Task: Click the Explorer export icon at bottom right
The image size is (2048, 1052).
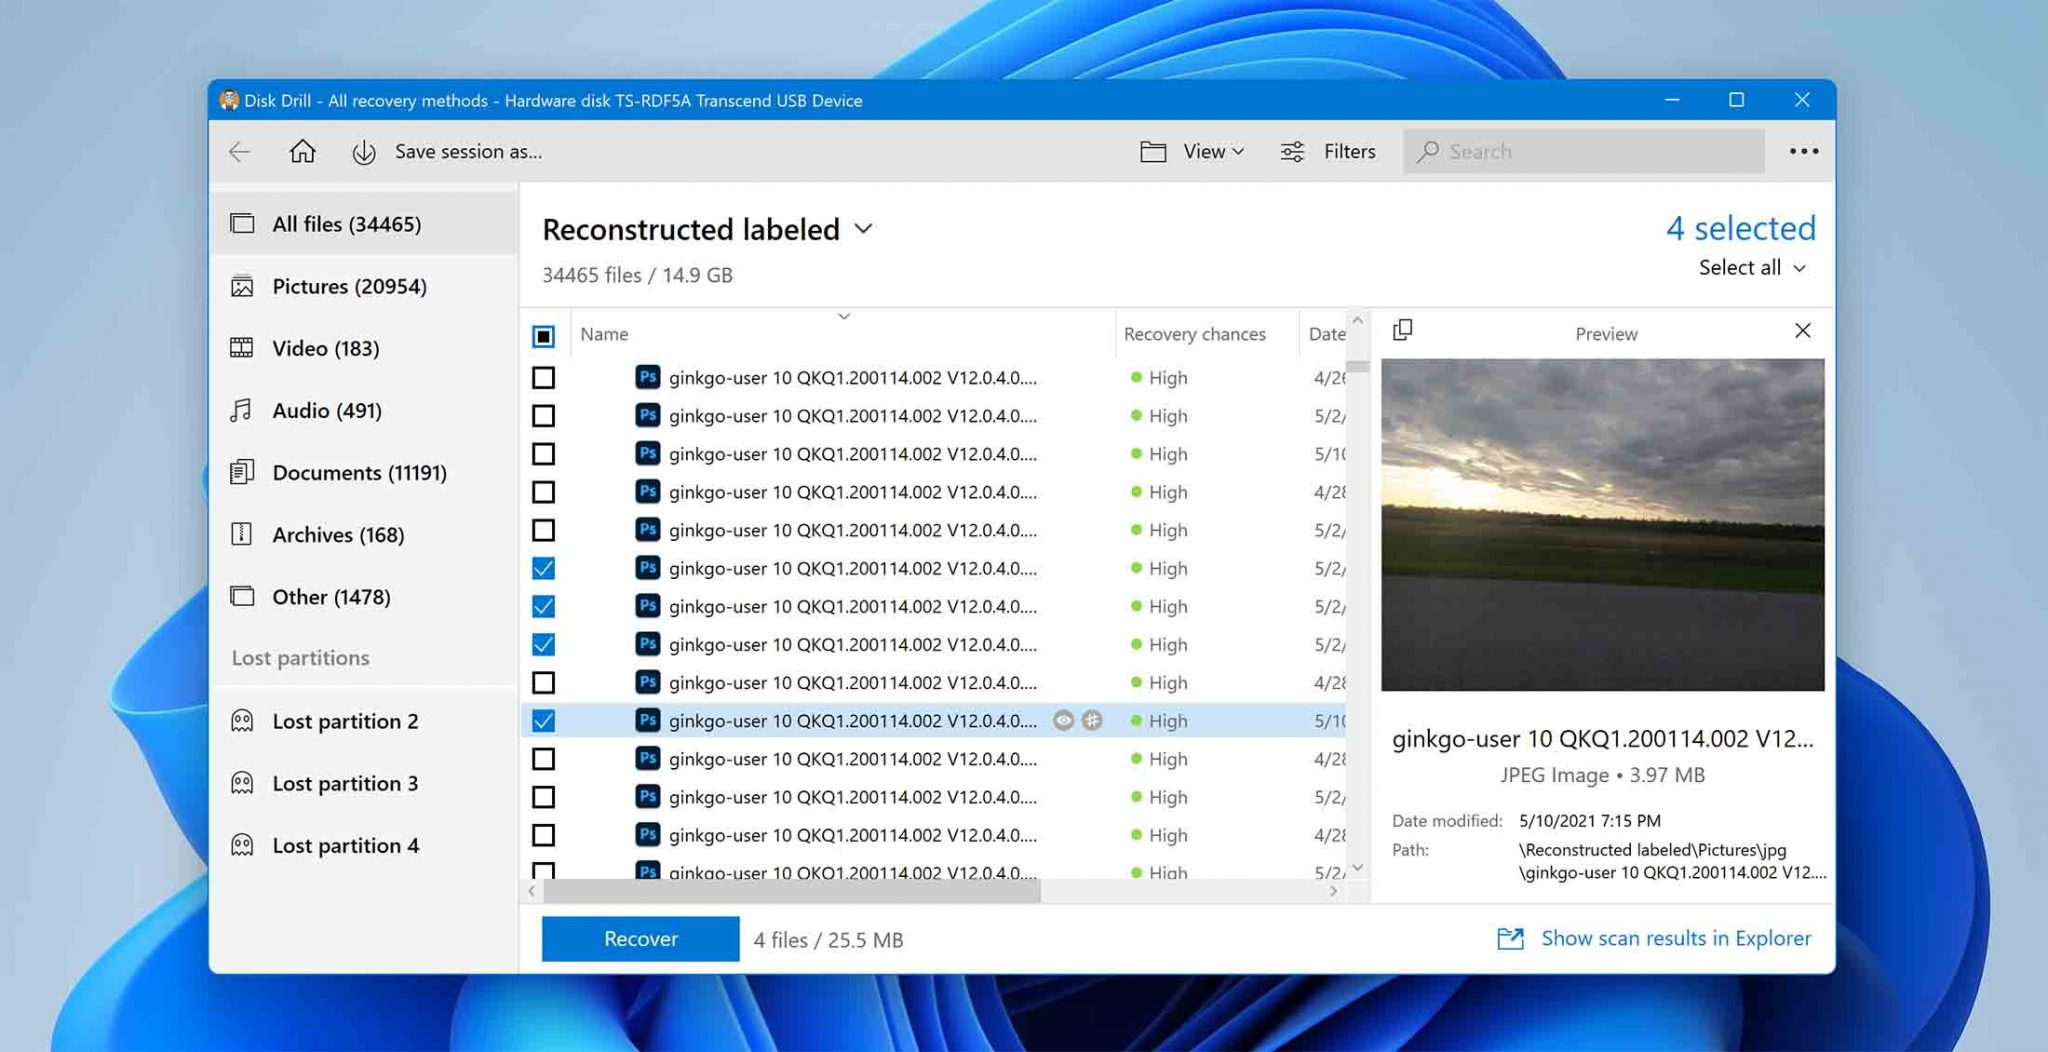Action: pyautogui.click(x=1510, y=938)
